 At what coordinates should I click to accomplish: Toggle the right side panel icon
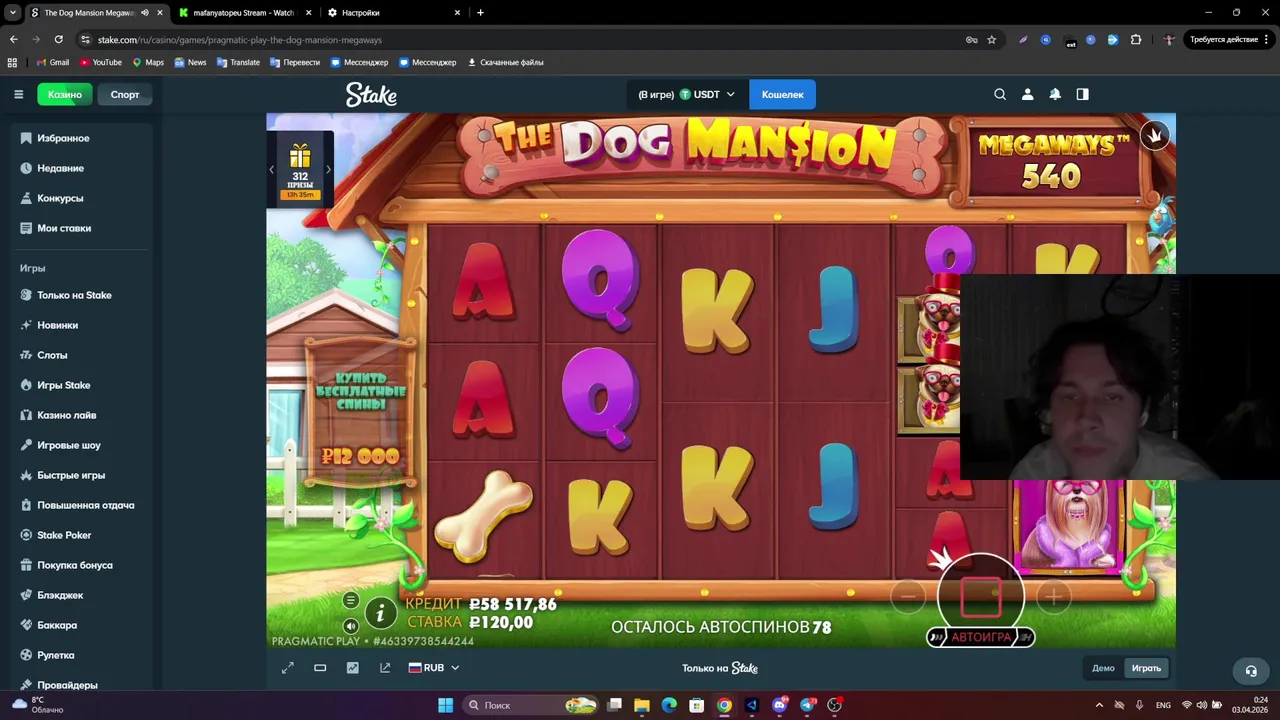click(1082, 94)
